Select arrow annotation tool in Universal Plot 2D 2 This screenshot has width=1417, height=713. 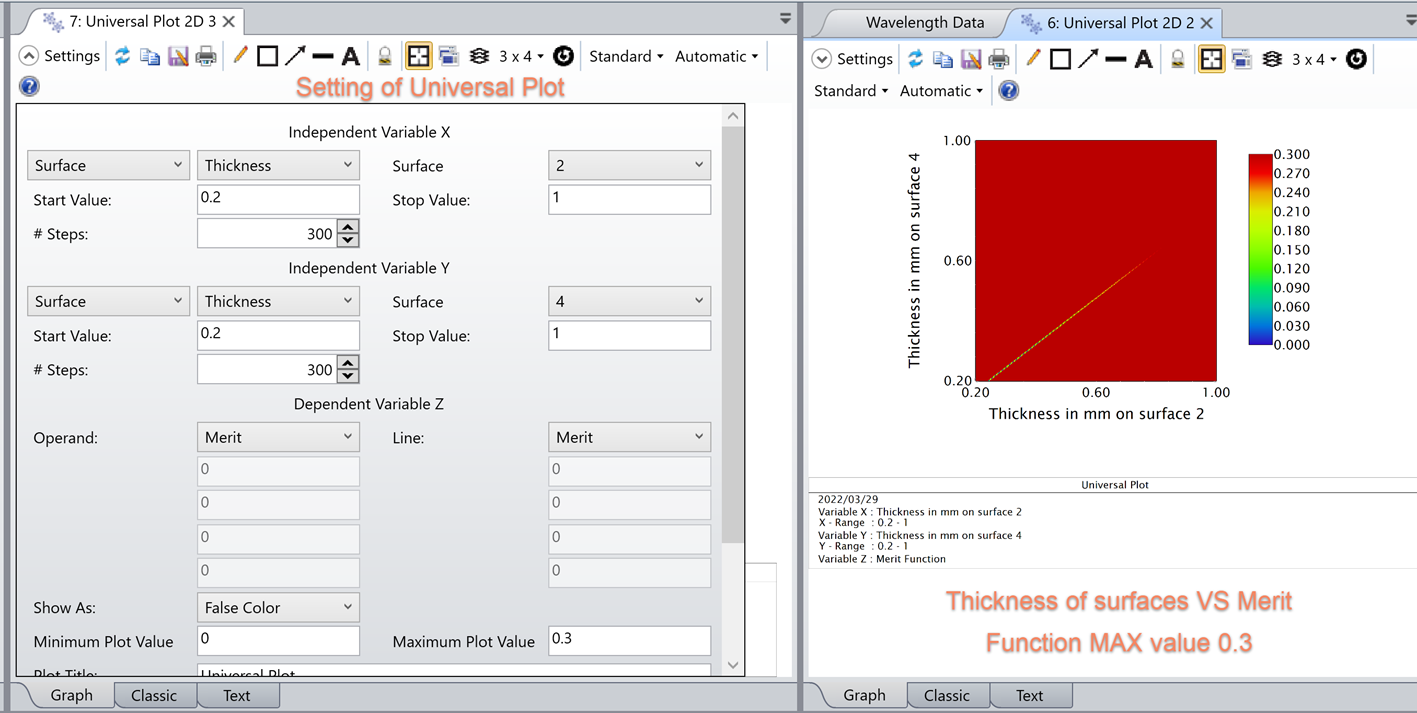[x=1088, y=59]
